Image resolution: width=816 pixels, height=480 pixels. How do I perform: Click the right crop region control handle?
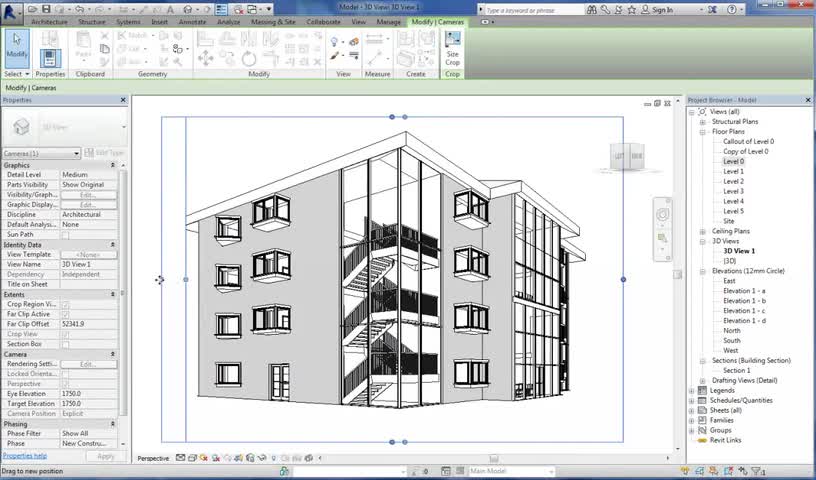tap(623, 280)
